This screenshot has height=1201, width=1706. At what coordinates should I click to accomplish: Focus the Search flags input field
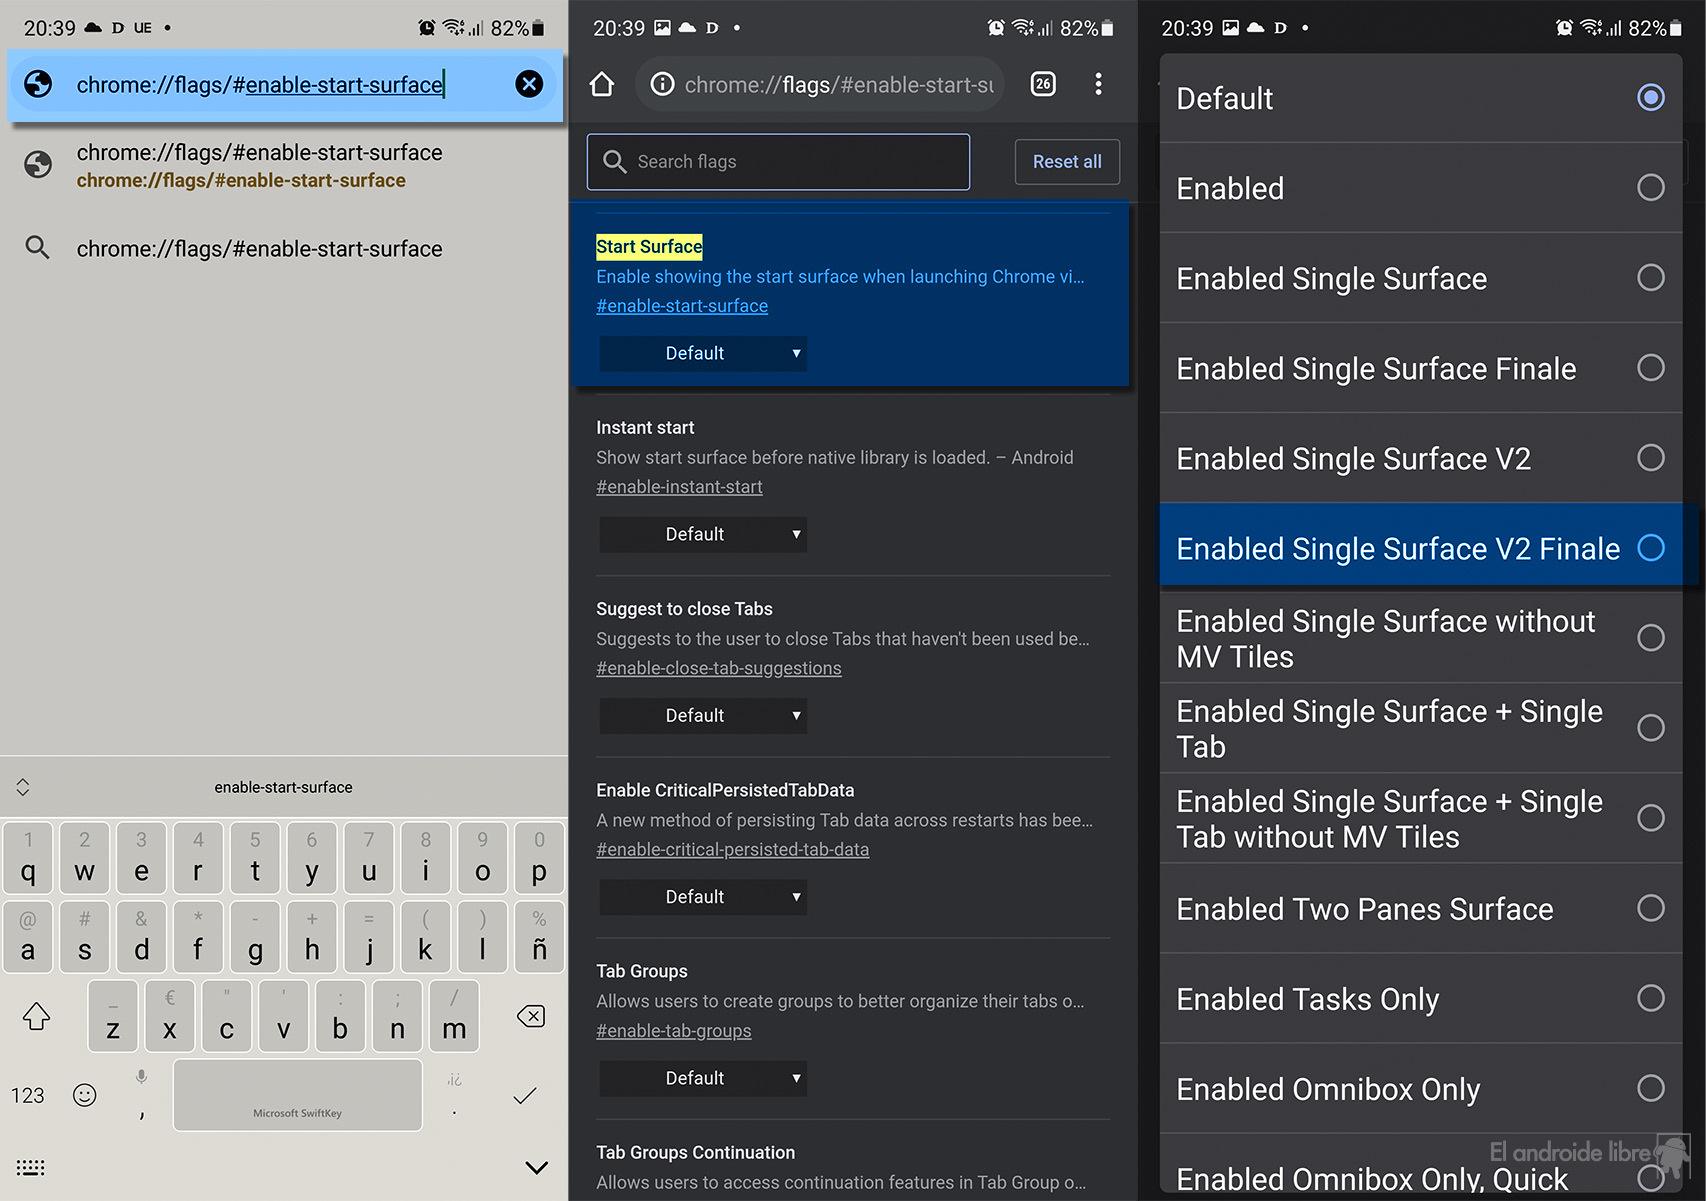(x=778, y=162)
